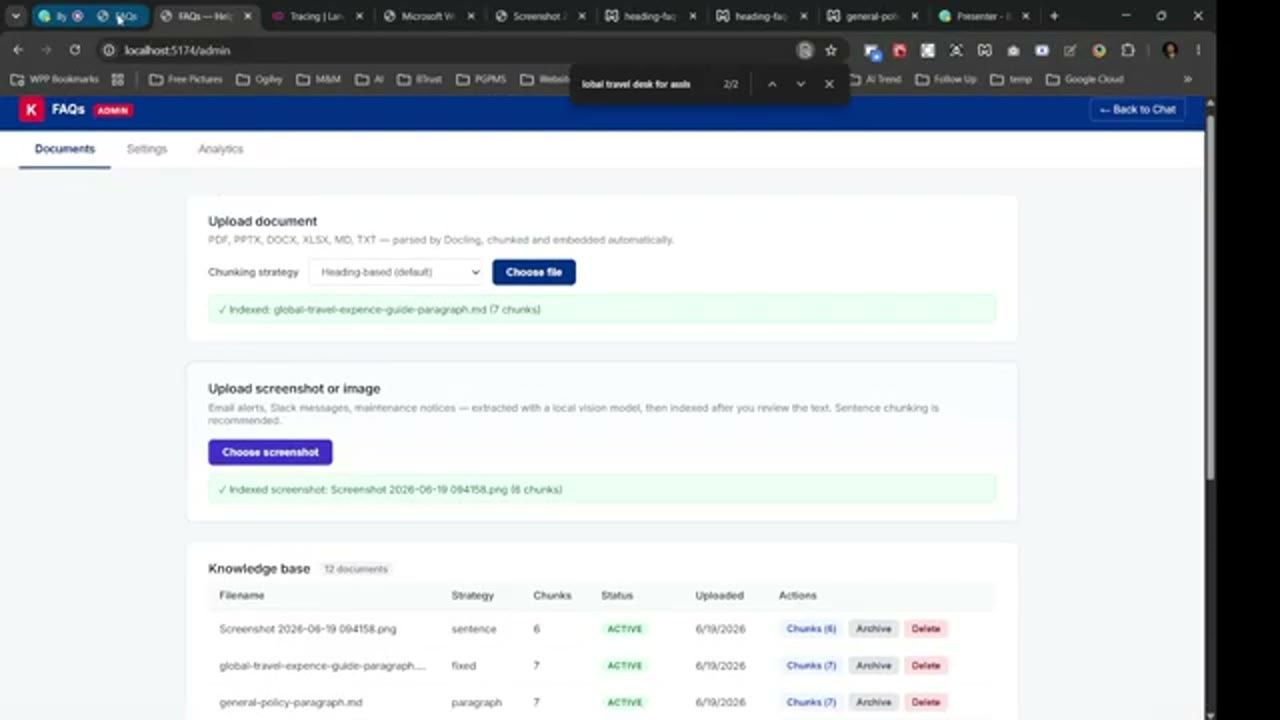The height and width of the screenshot is (720, 1280).
Task: Open the Follow Up bookmark folder
Action: click(x=946, y=79)
